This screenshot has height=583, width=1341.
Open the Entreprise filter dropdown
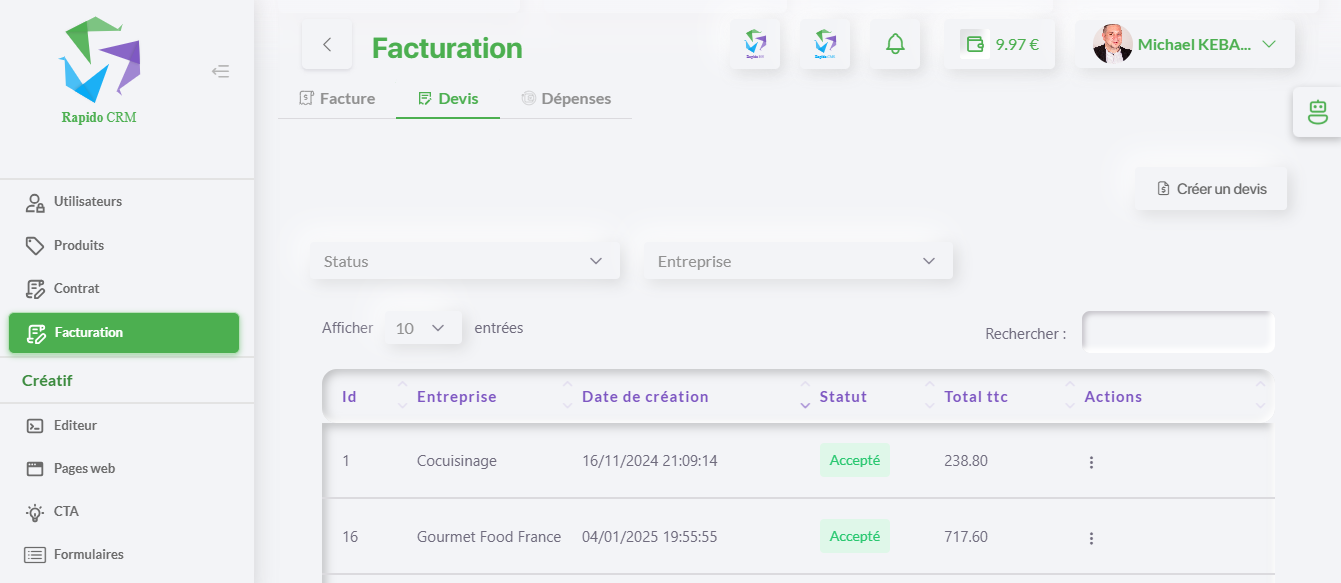(x=798, y=261)
